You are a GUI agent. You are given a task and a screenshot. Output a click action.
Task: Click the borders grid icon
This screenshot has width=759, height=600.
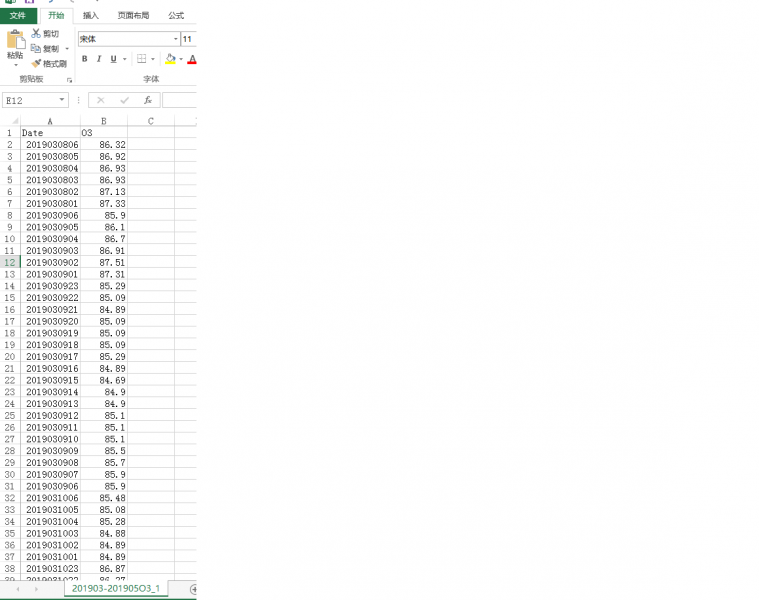[x=141, y=59]
